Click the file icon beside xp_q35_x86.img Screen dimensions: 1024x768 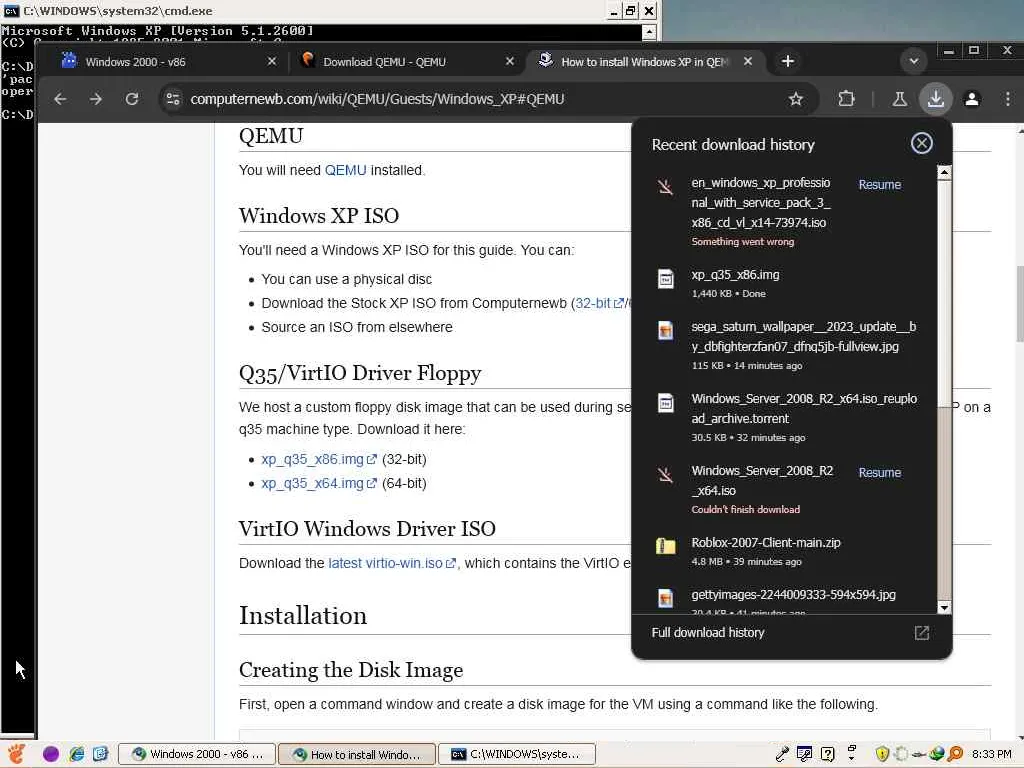[x=665, y=279]
